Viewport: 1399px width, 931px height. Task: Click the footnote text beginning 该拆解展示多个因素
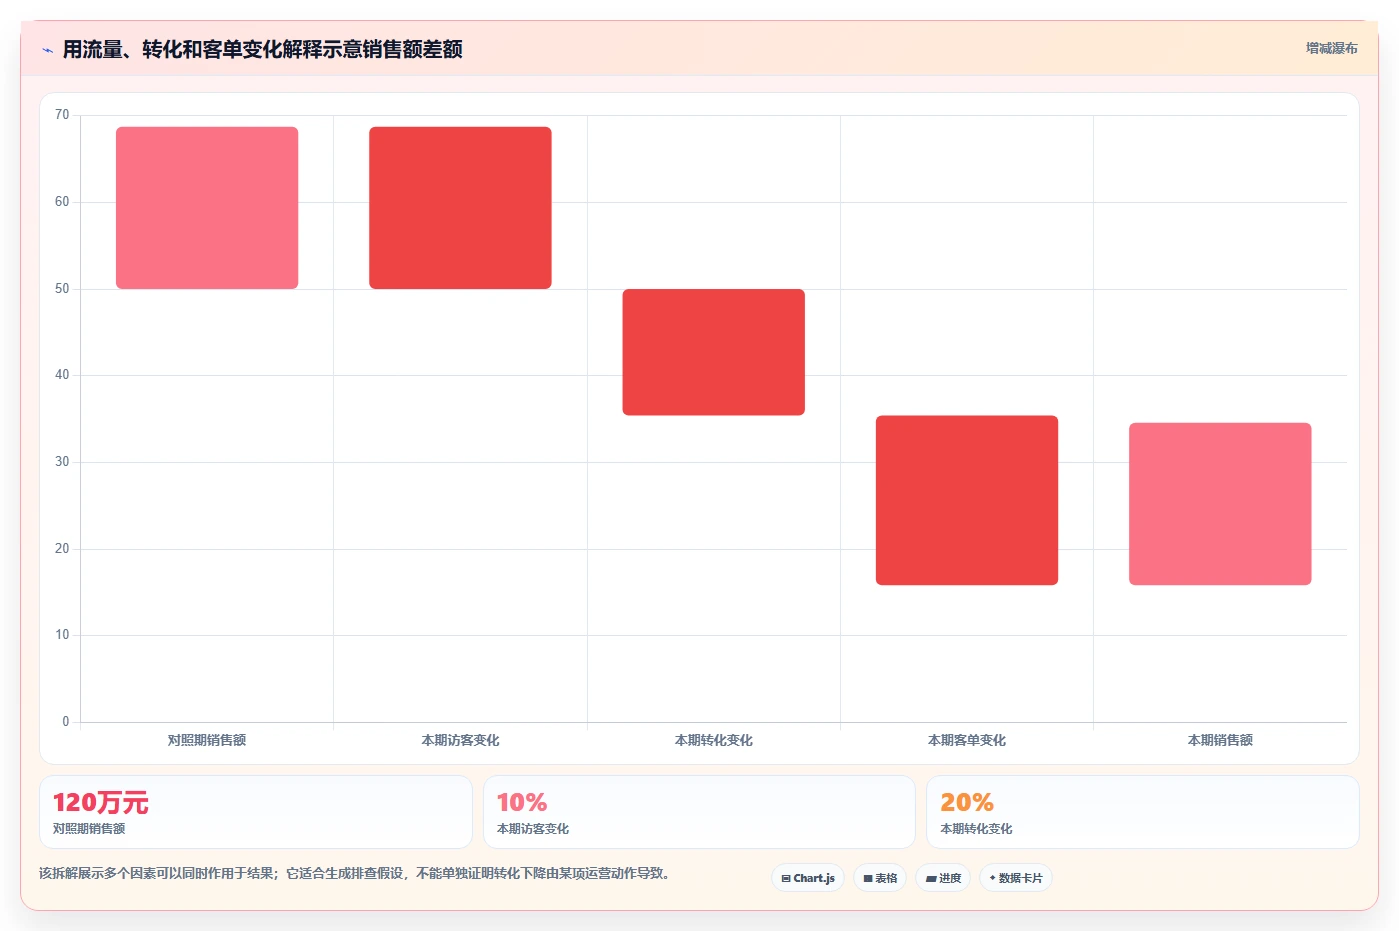(x=355, y=873)
